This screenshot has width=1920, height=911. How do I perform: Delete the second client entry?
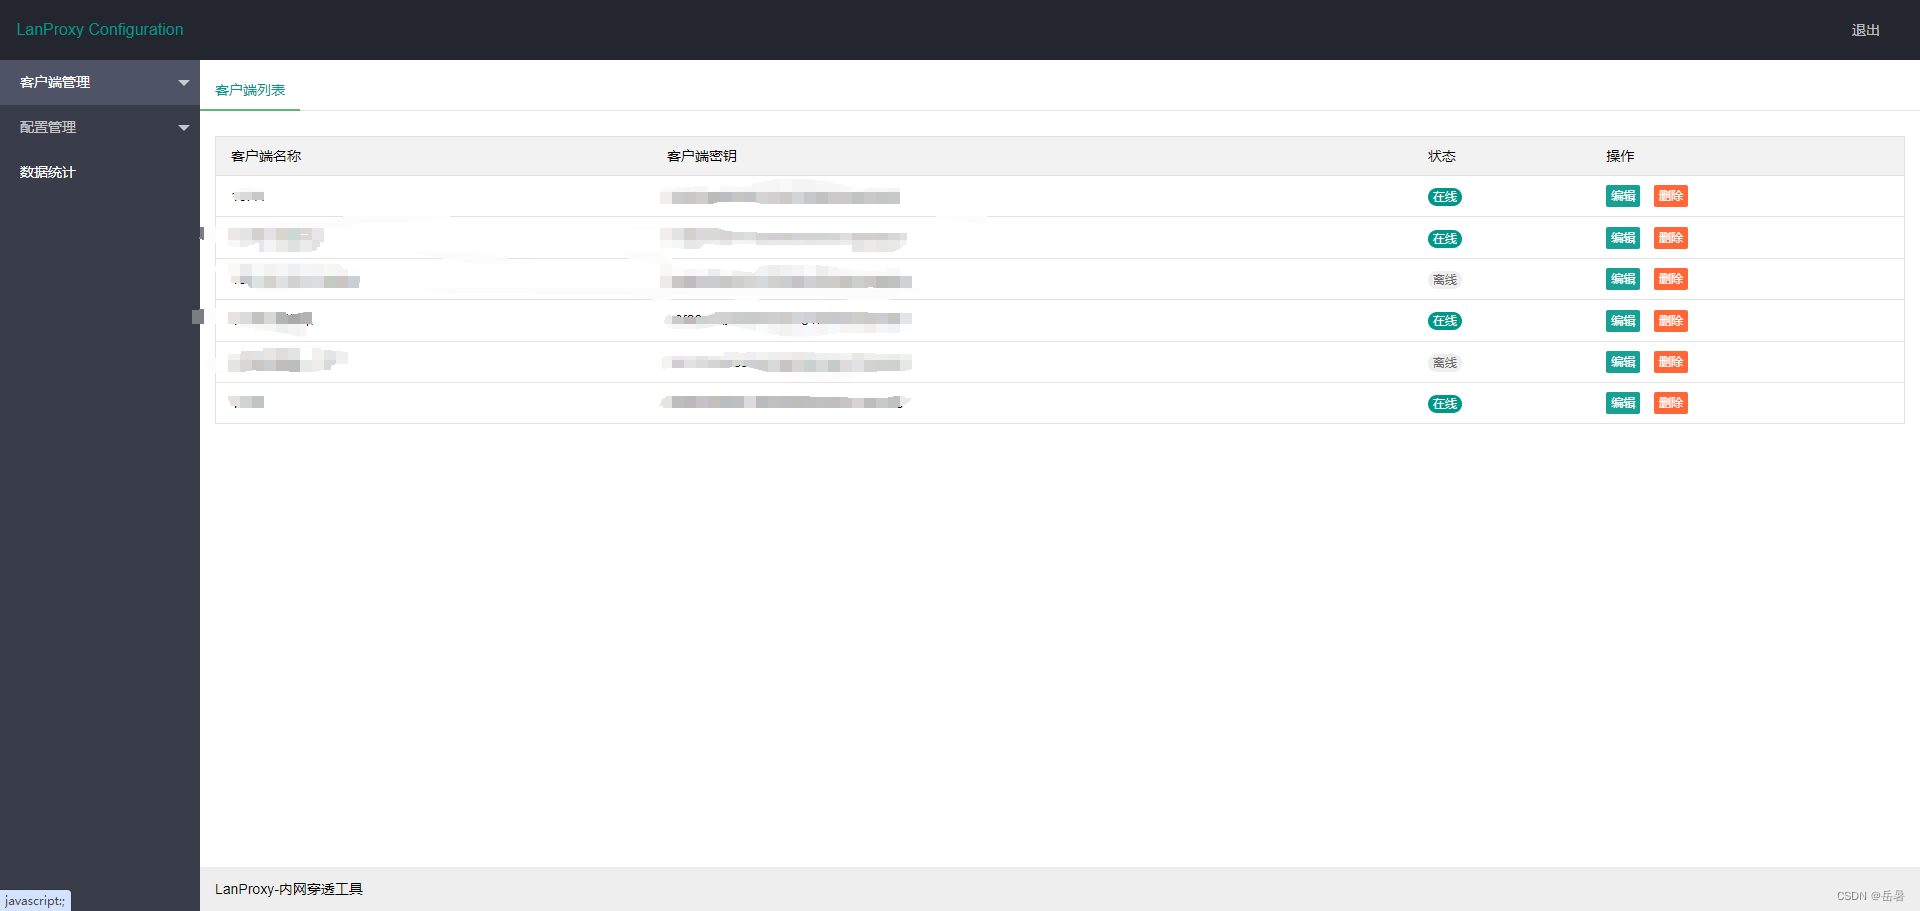tap(1670, 238)
